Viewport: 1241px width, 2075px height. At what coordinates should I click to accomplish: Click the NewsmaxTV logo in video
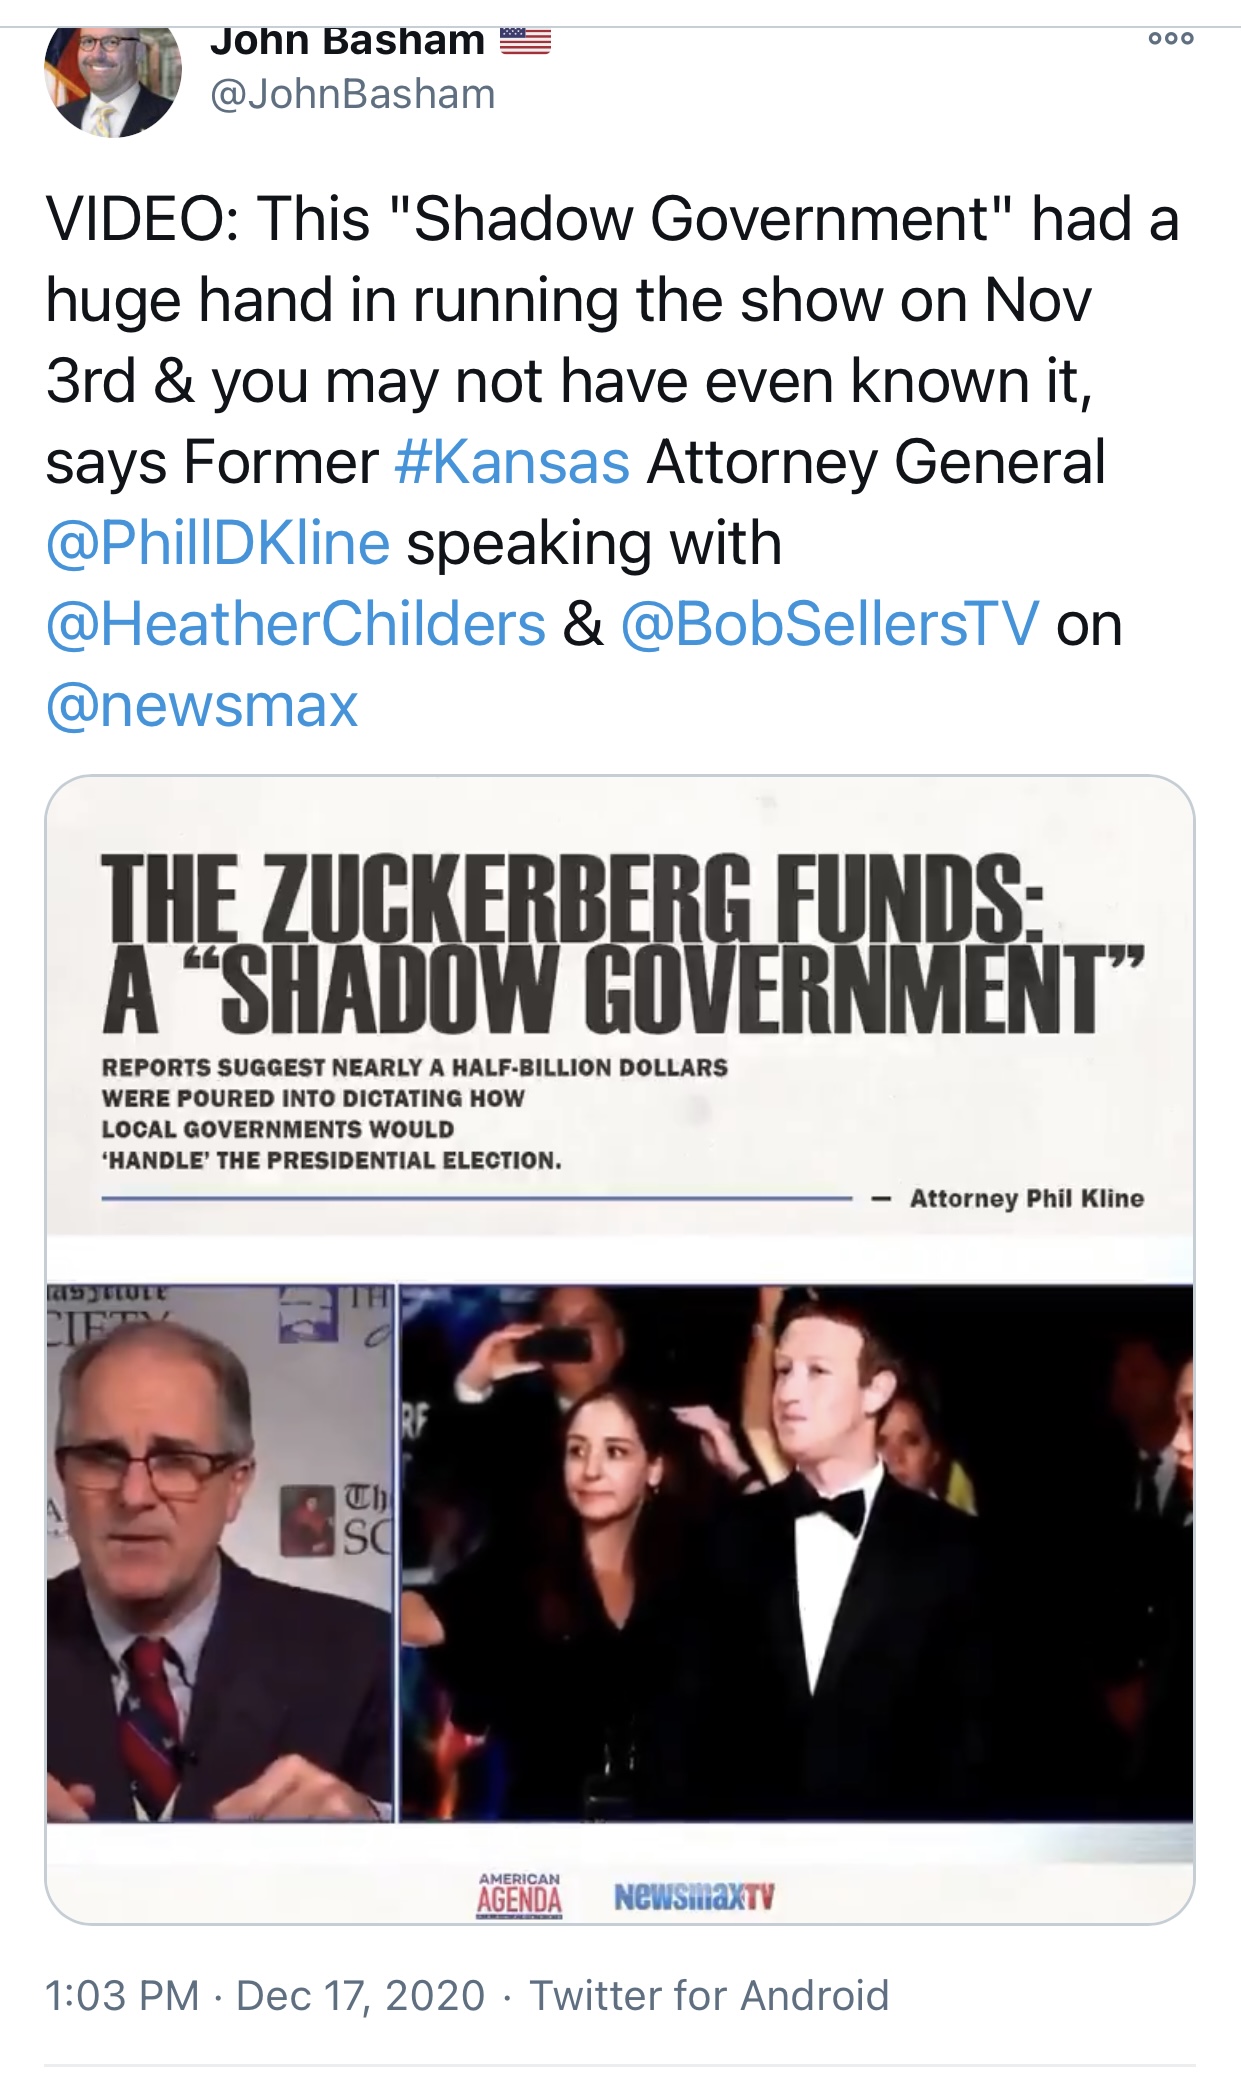pos(694,1897)
